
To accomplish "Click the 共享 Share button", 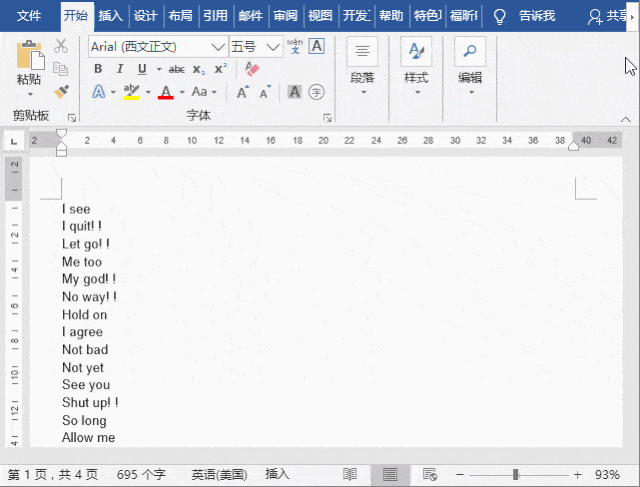I will tap(607, 16).
